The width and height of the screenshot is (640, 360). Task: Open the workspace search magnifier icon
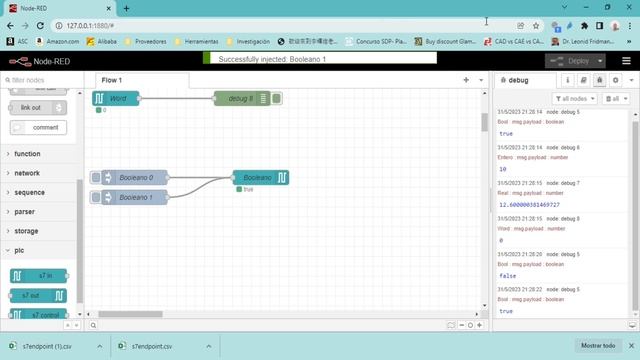pyautogui.click(x=93, y=325)
